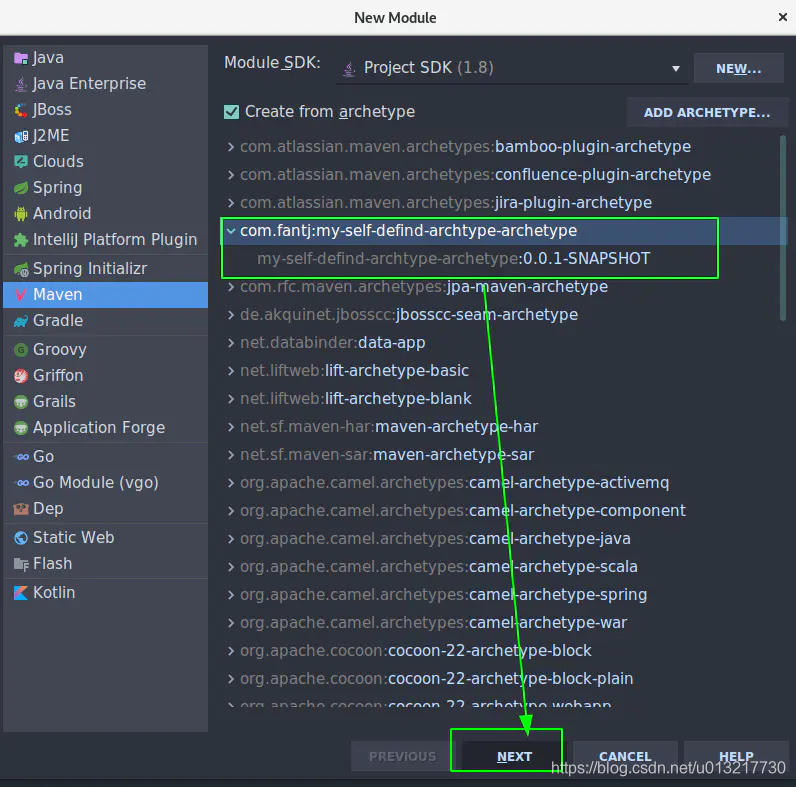Image resolution: width=796 pixels, height=787 pixels.
Task: Click the Static Web globe icon
Action: click(21, 538)
